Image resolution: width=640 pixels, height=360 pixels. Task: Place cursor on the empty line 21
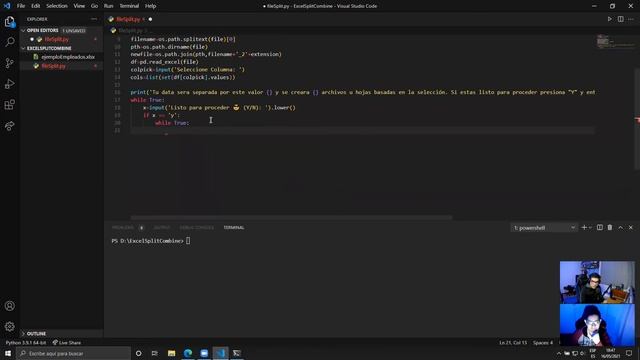[362, 130]
